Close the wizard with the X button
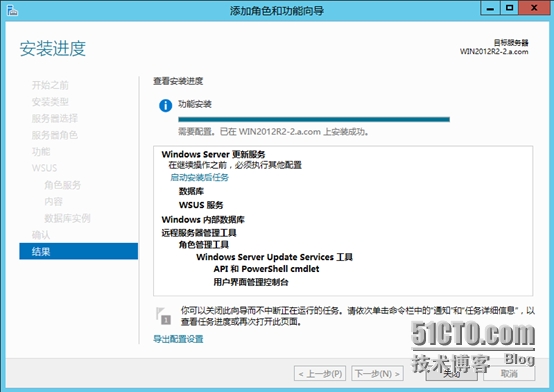The width and height of the screenshot is (554, 392). (x=534, y=8)
